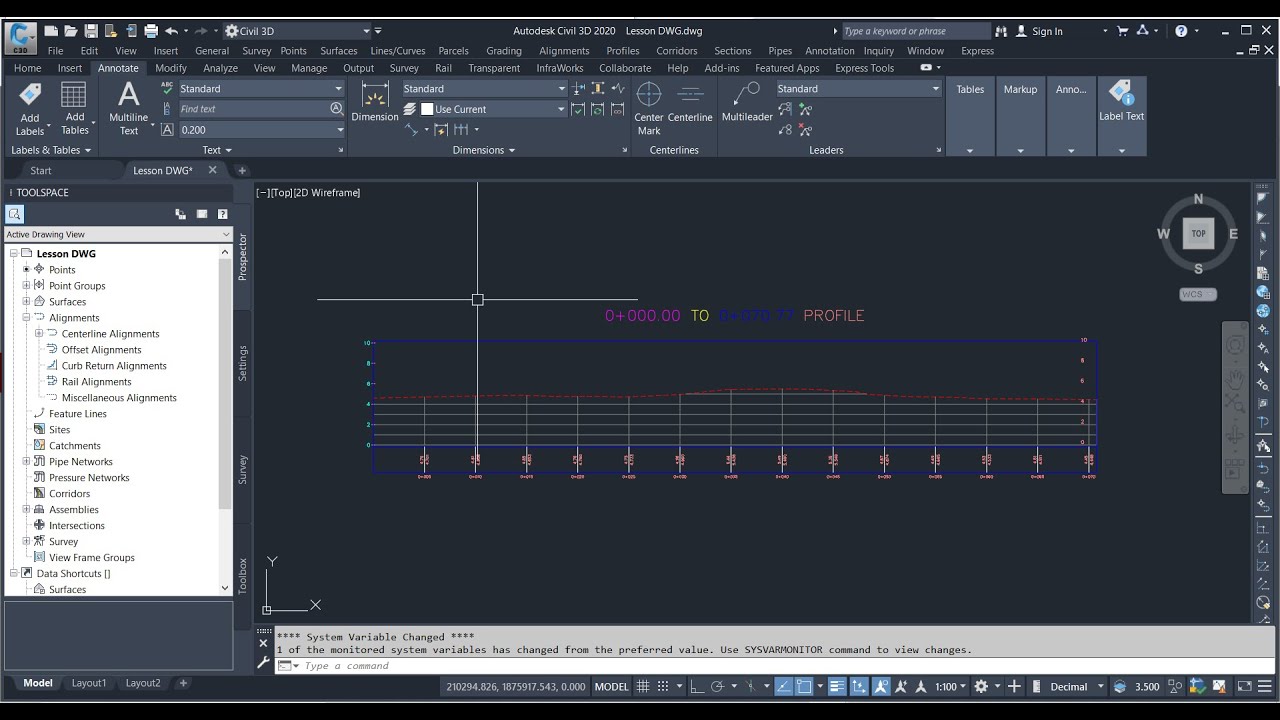Open the Corridors menu
1280x720 pixels.
pos(677,51)
